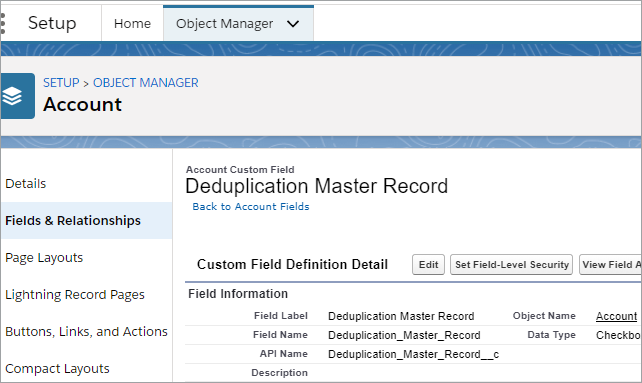The height and width of the screenshot is (383, 642).
Task: Click the Deduplication_Master_Record field name value
Action: (404, 335)
